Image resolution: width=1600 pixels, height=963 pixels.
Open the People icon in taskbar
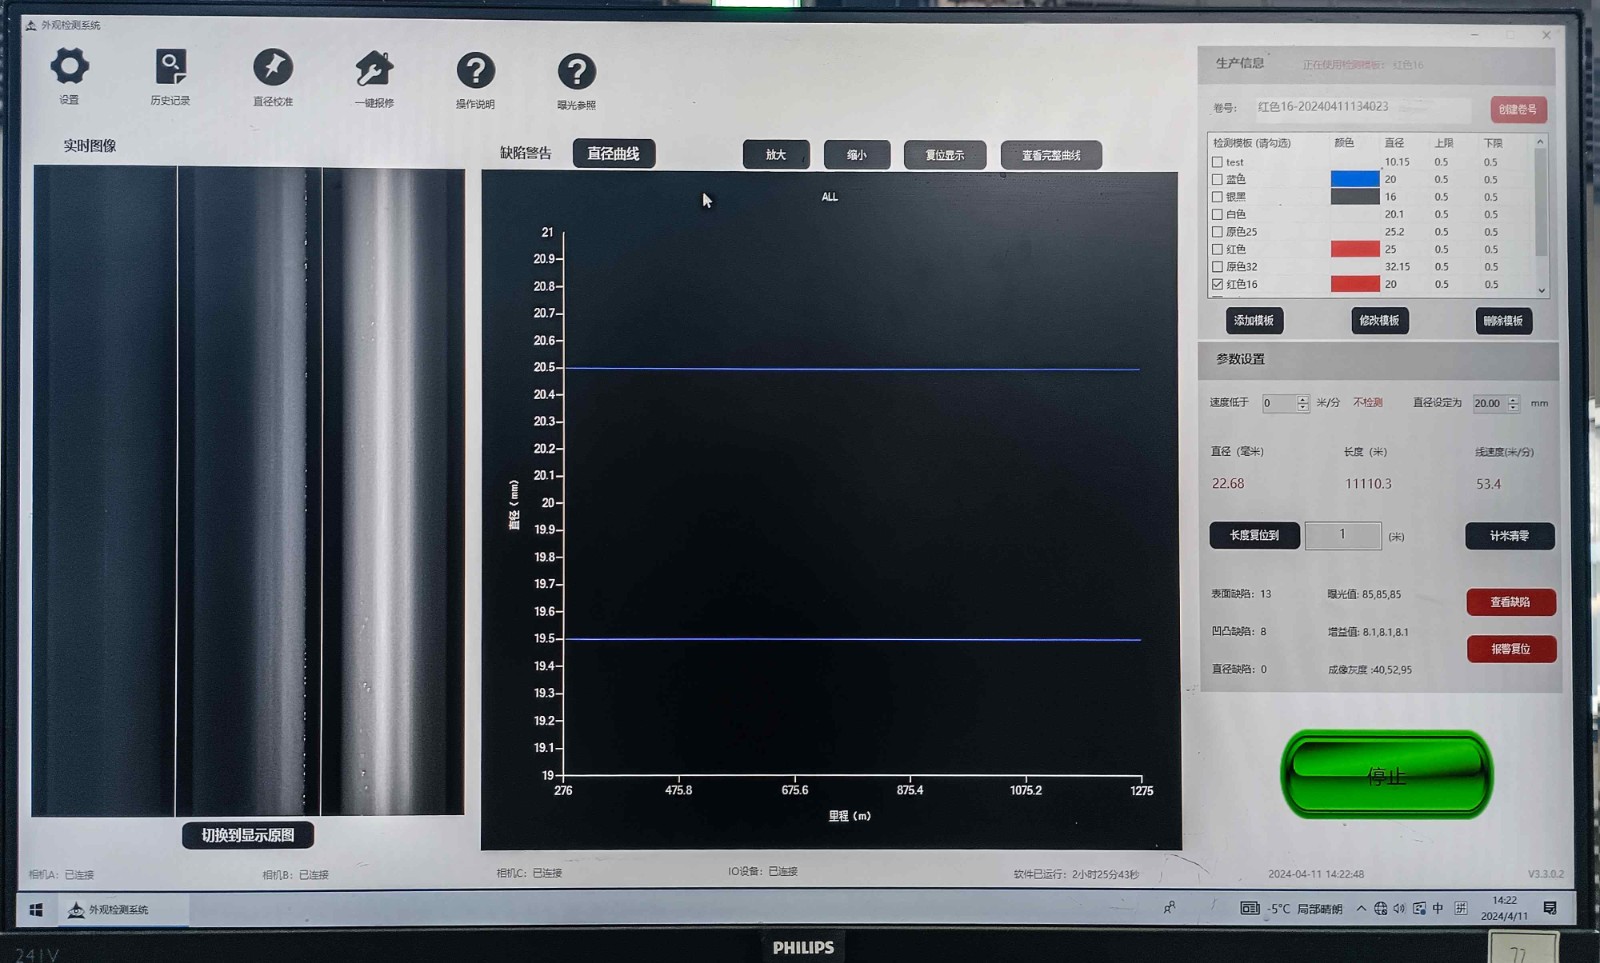[1169, 908]
